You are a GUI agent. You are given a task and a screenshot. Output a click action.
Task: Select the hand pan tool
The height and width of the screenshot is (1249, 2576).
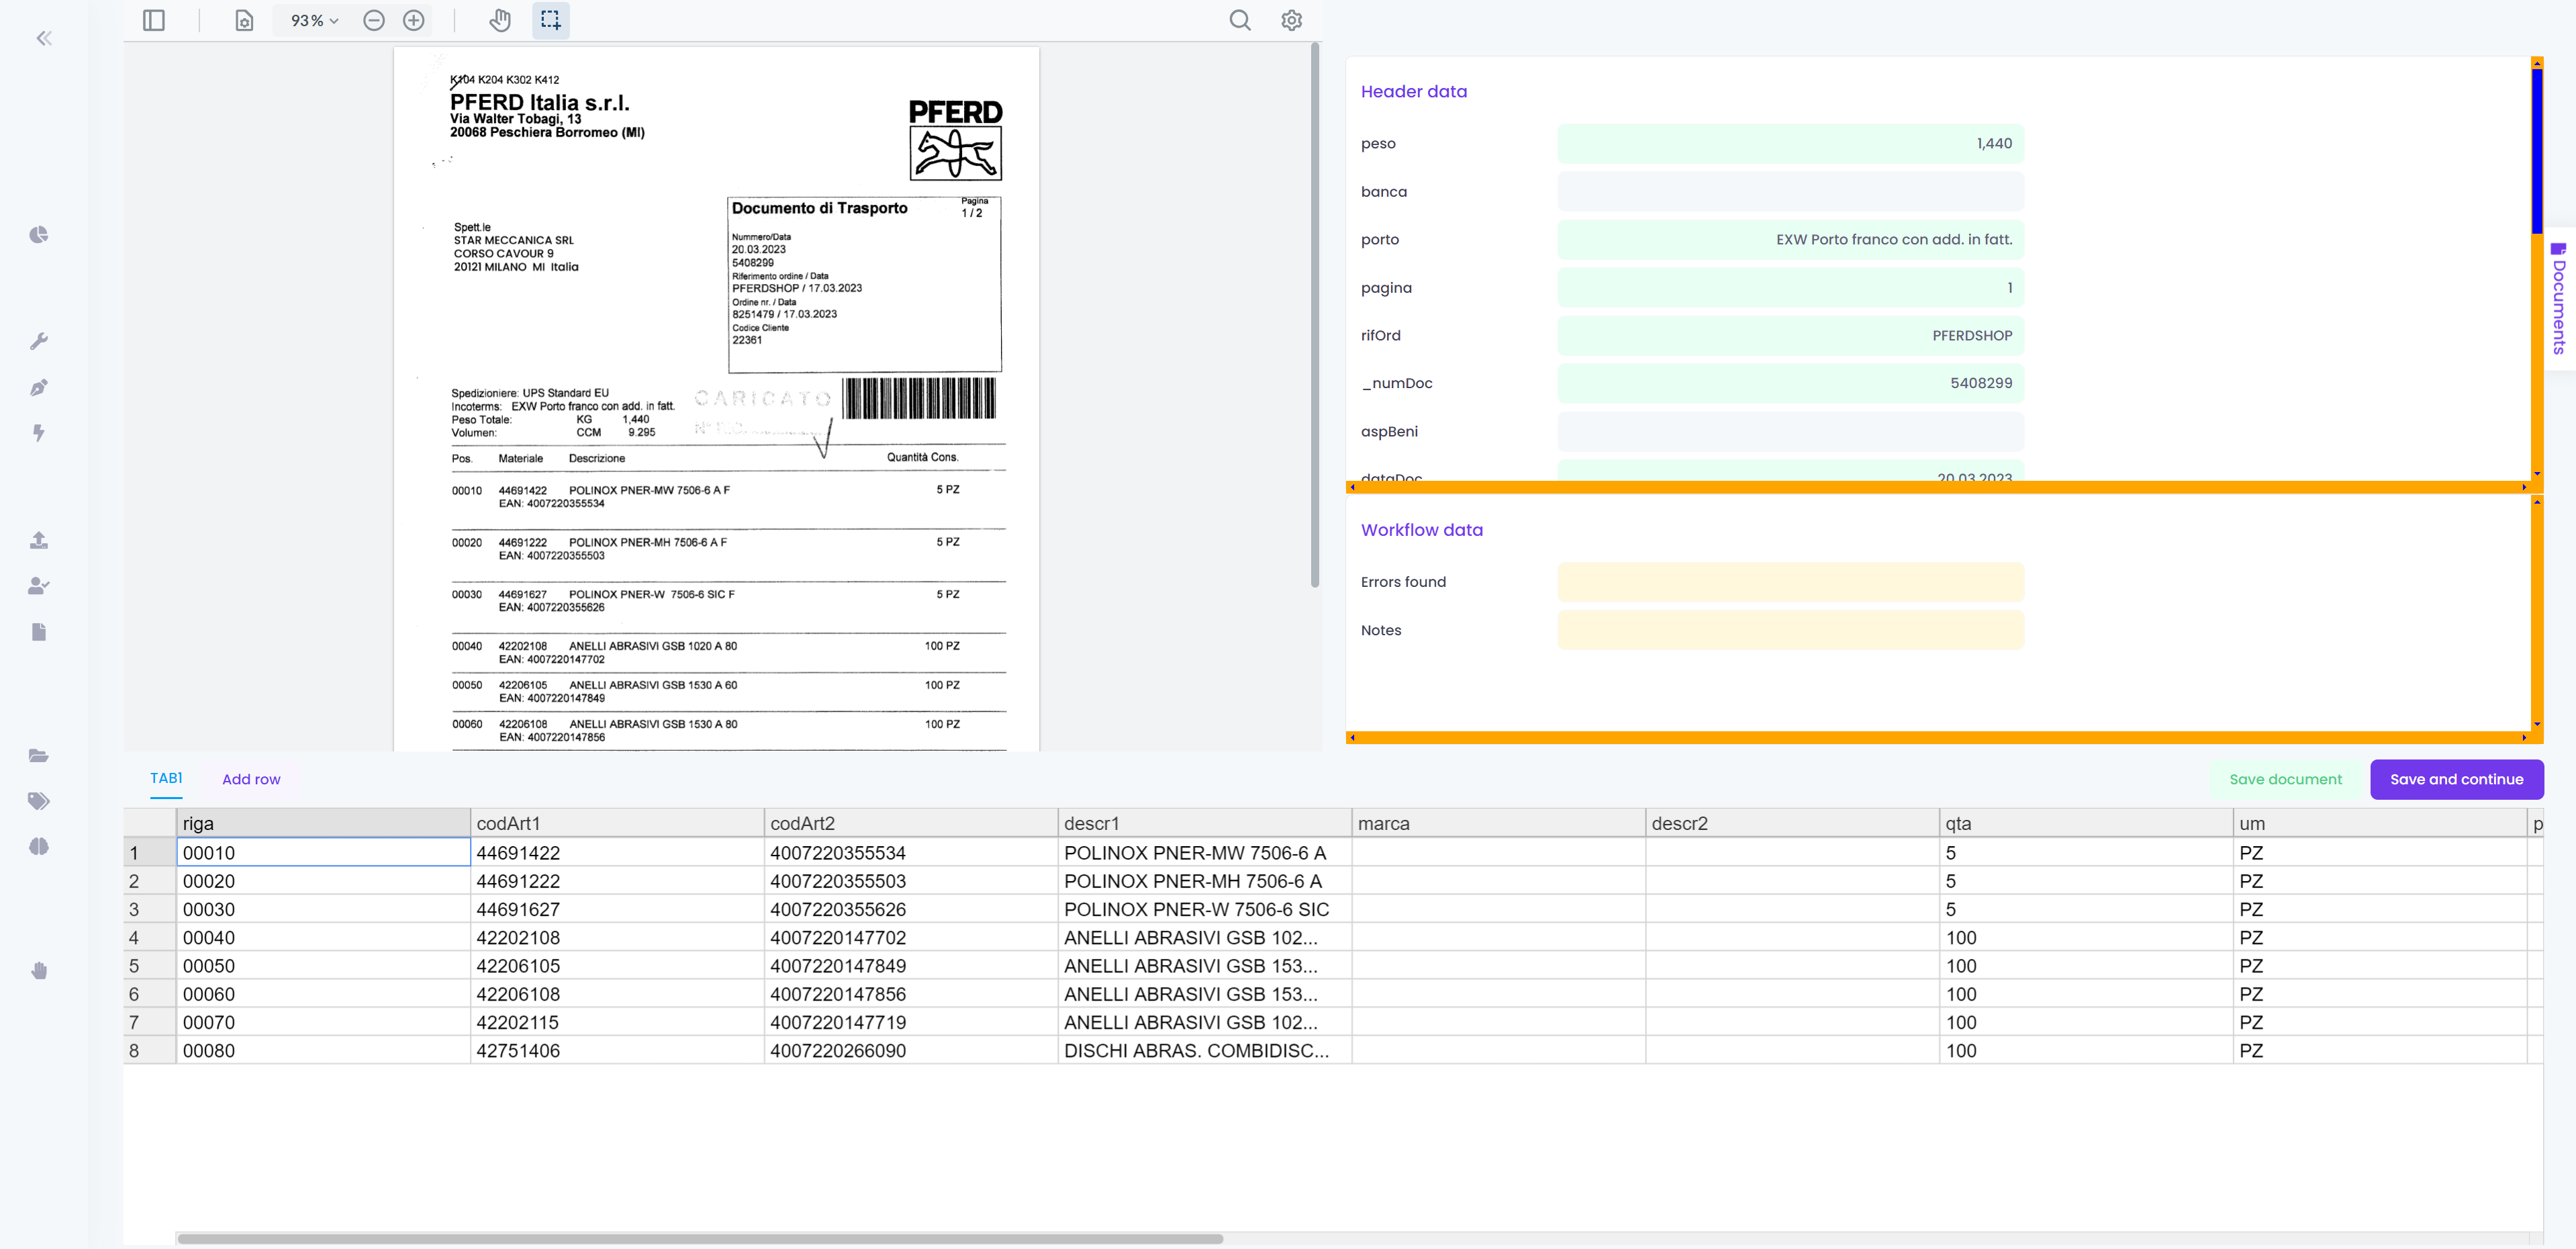(500, 20)
